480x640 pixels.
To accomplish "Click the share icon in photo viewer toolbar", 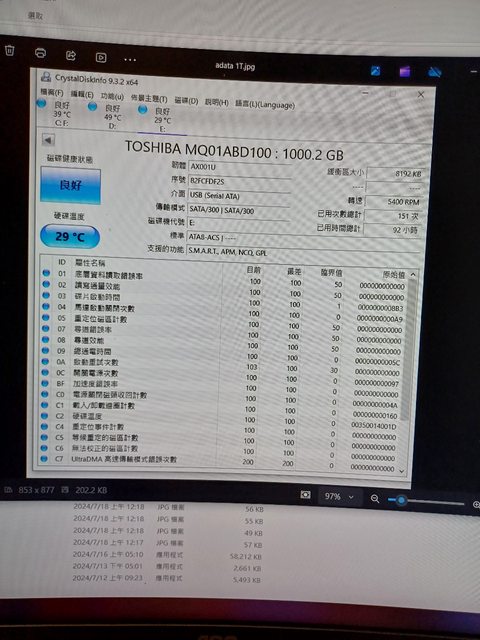I will (71, 55).
